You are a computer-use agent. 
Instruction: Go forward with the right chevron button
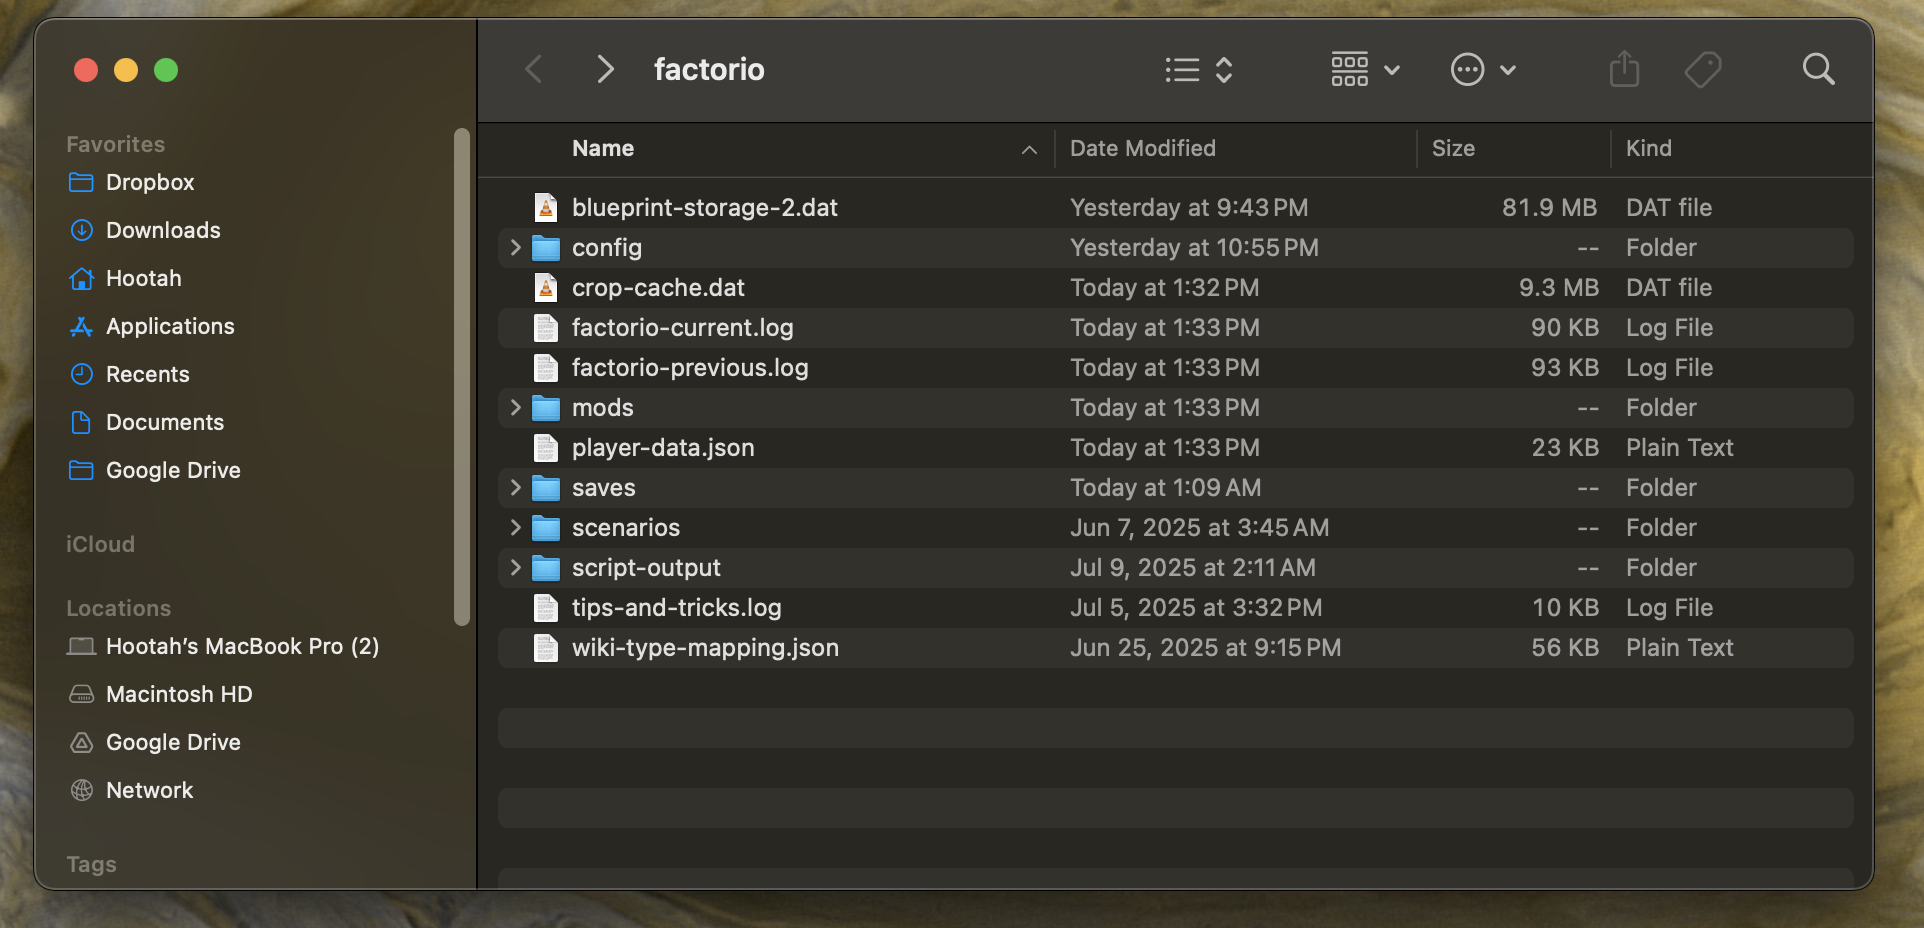(x=605, y=69)
